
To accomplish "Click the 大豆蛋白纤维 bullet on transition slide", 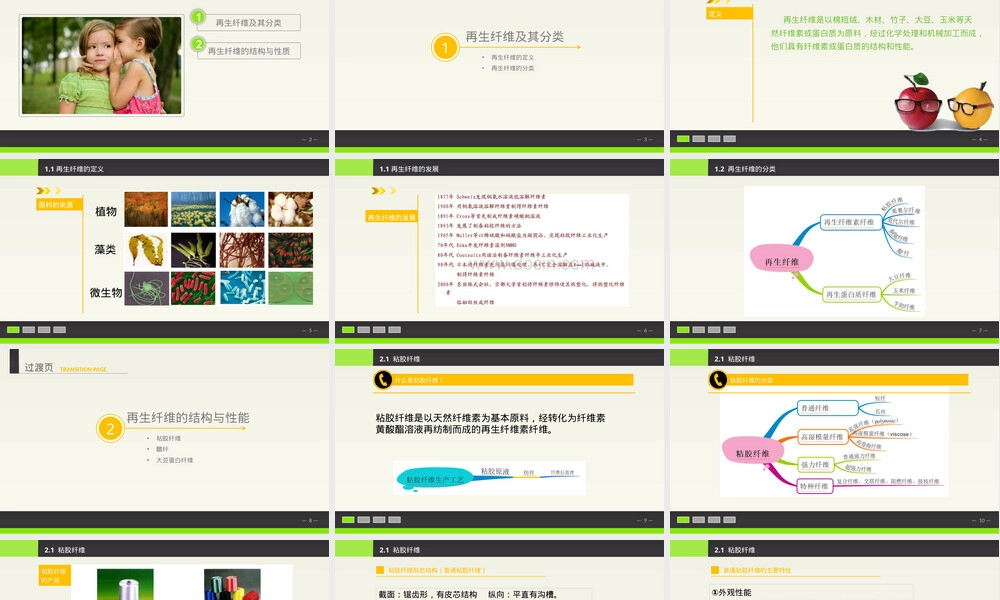I will [174, 460].
